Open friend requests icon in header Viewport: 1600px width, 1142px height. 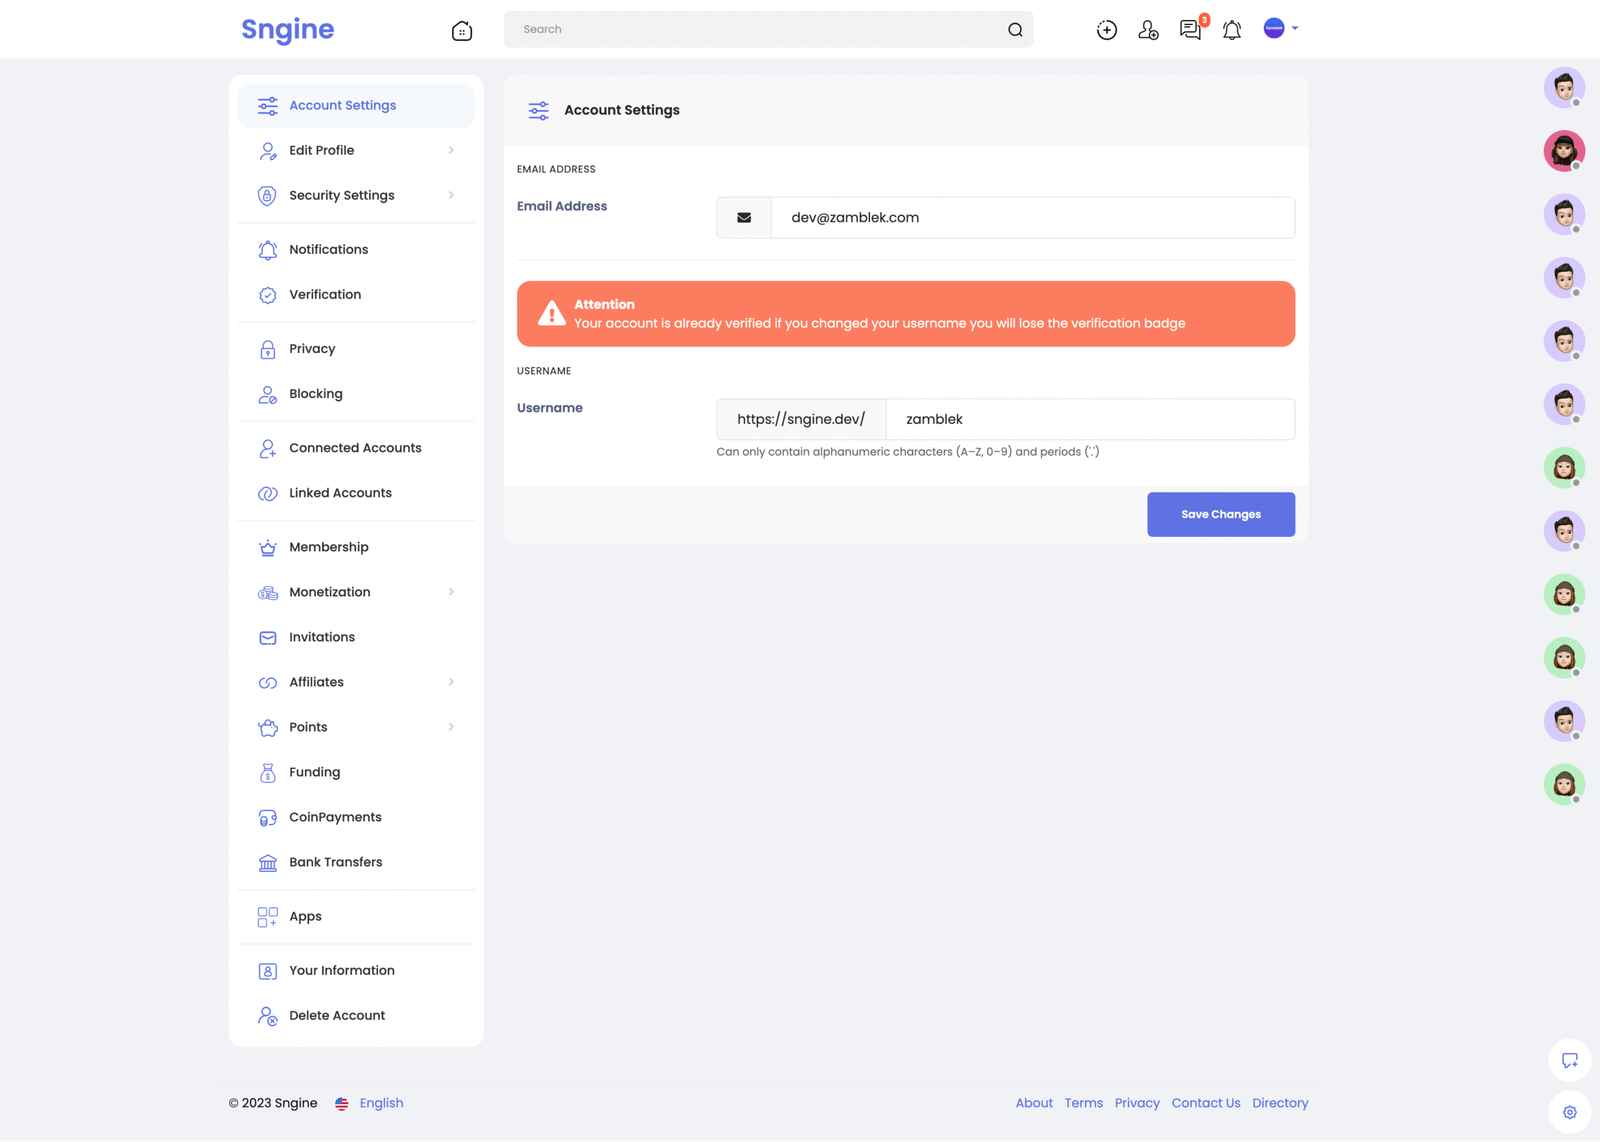pyautogui.click(x=1148, y=30)
